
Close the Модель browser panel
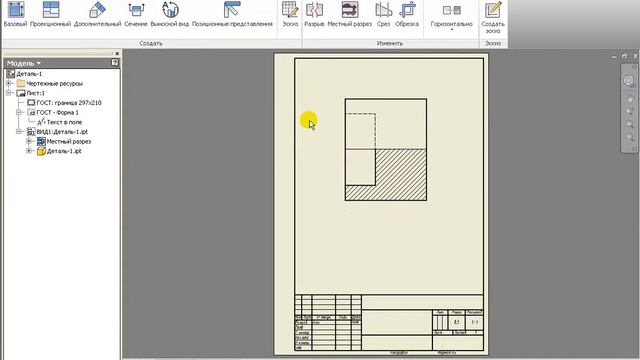117,53
